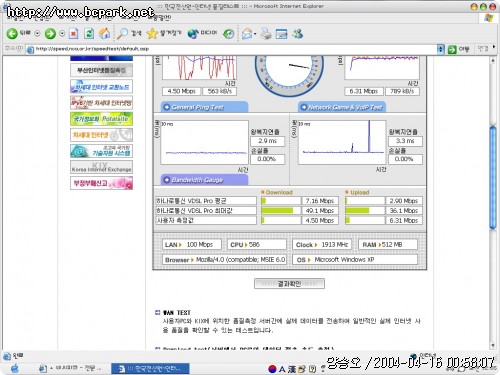This screenshot has height=375, width=500.
Task: Click the VDSL Pro average row label
Action: coord(206,201)
